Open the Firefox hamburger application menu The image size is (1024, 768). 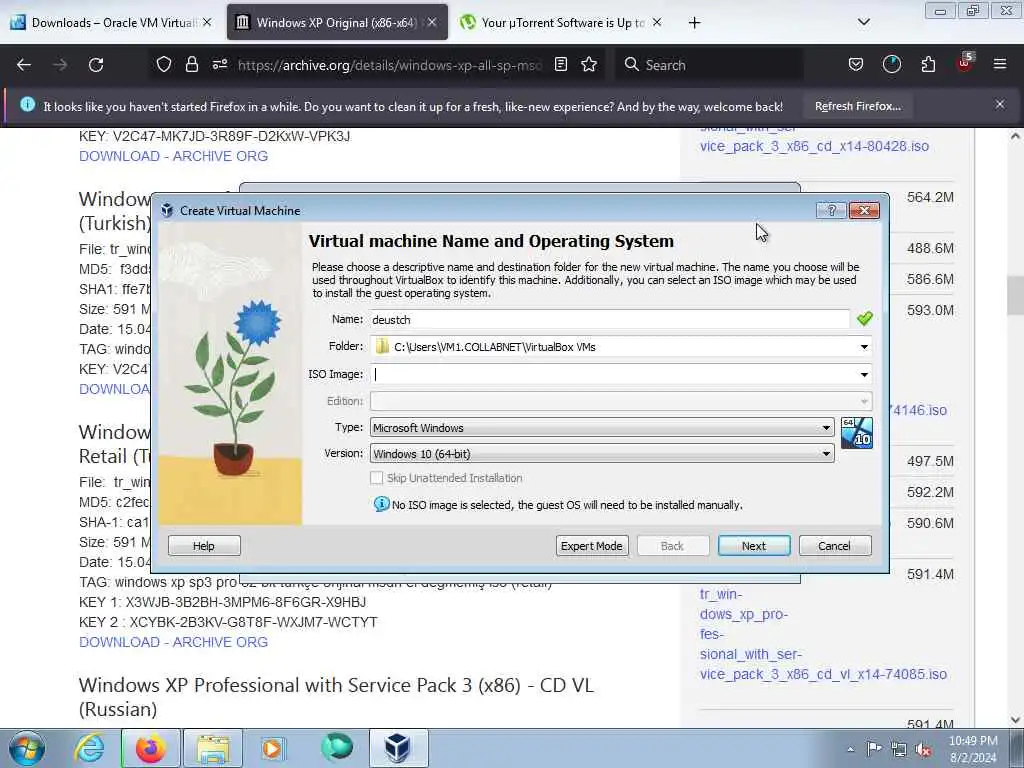click(1000, 64)
